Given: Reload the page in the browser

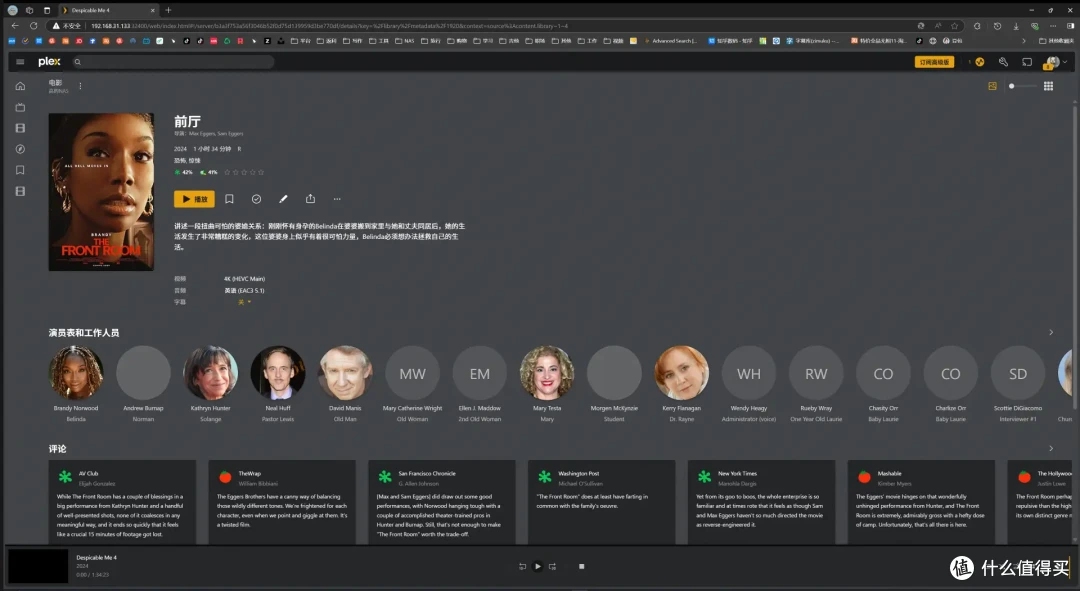Looking at the screenshot, I should (x=33, y=25).
